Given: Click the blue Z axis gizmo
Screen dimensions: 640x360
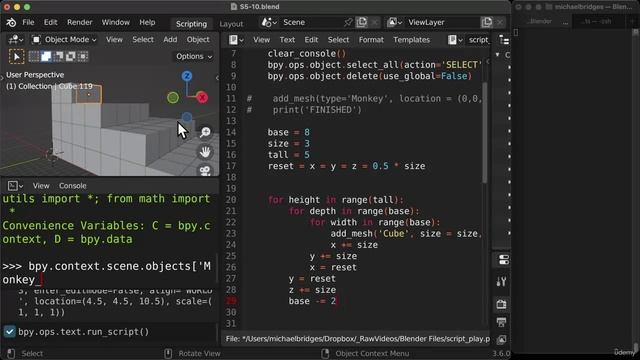Looking at the screenshot, I should click(x=187, y=76).
